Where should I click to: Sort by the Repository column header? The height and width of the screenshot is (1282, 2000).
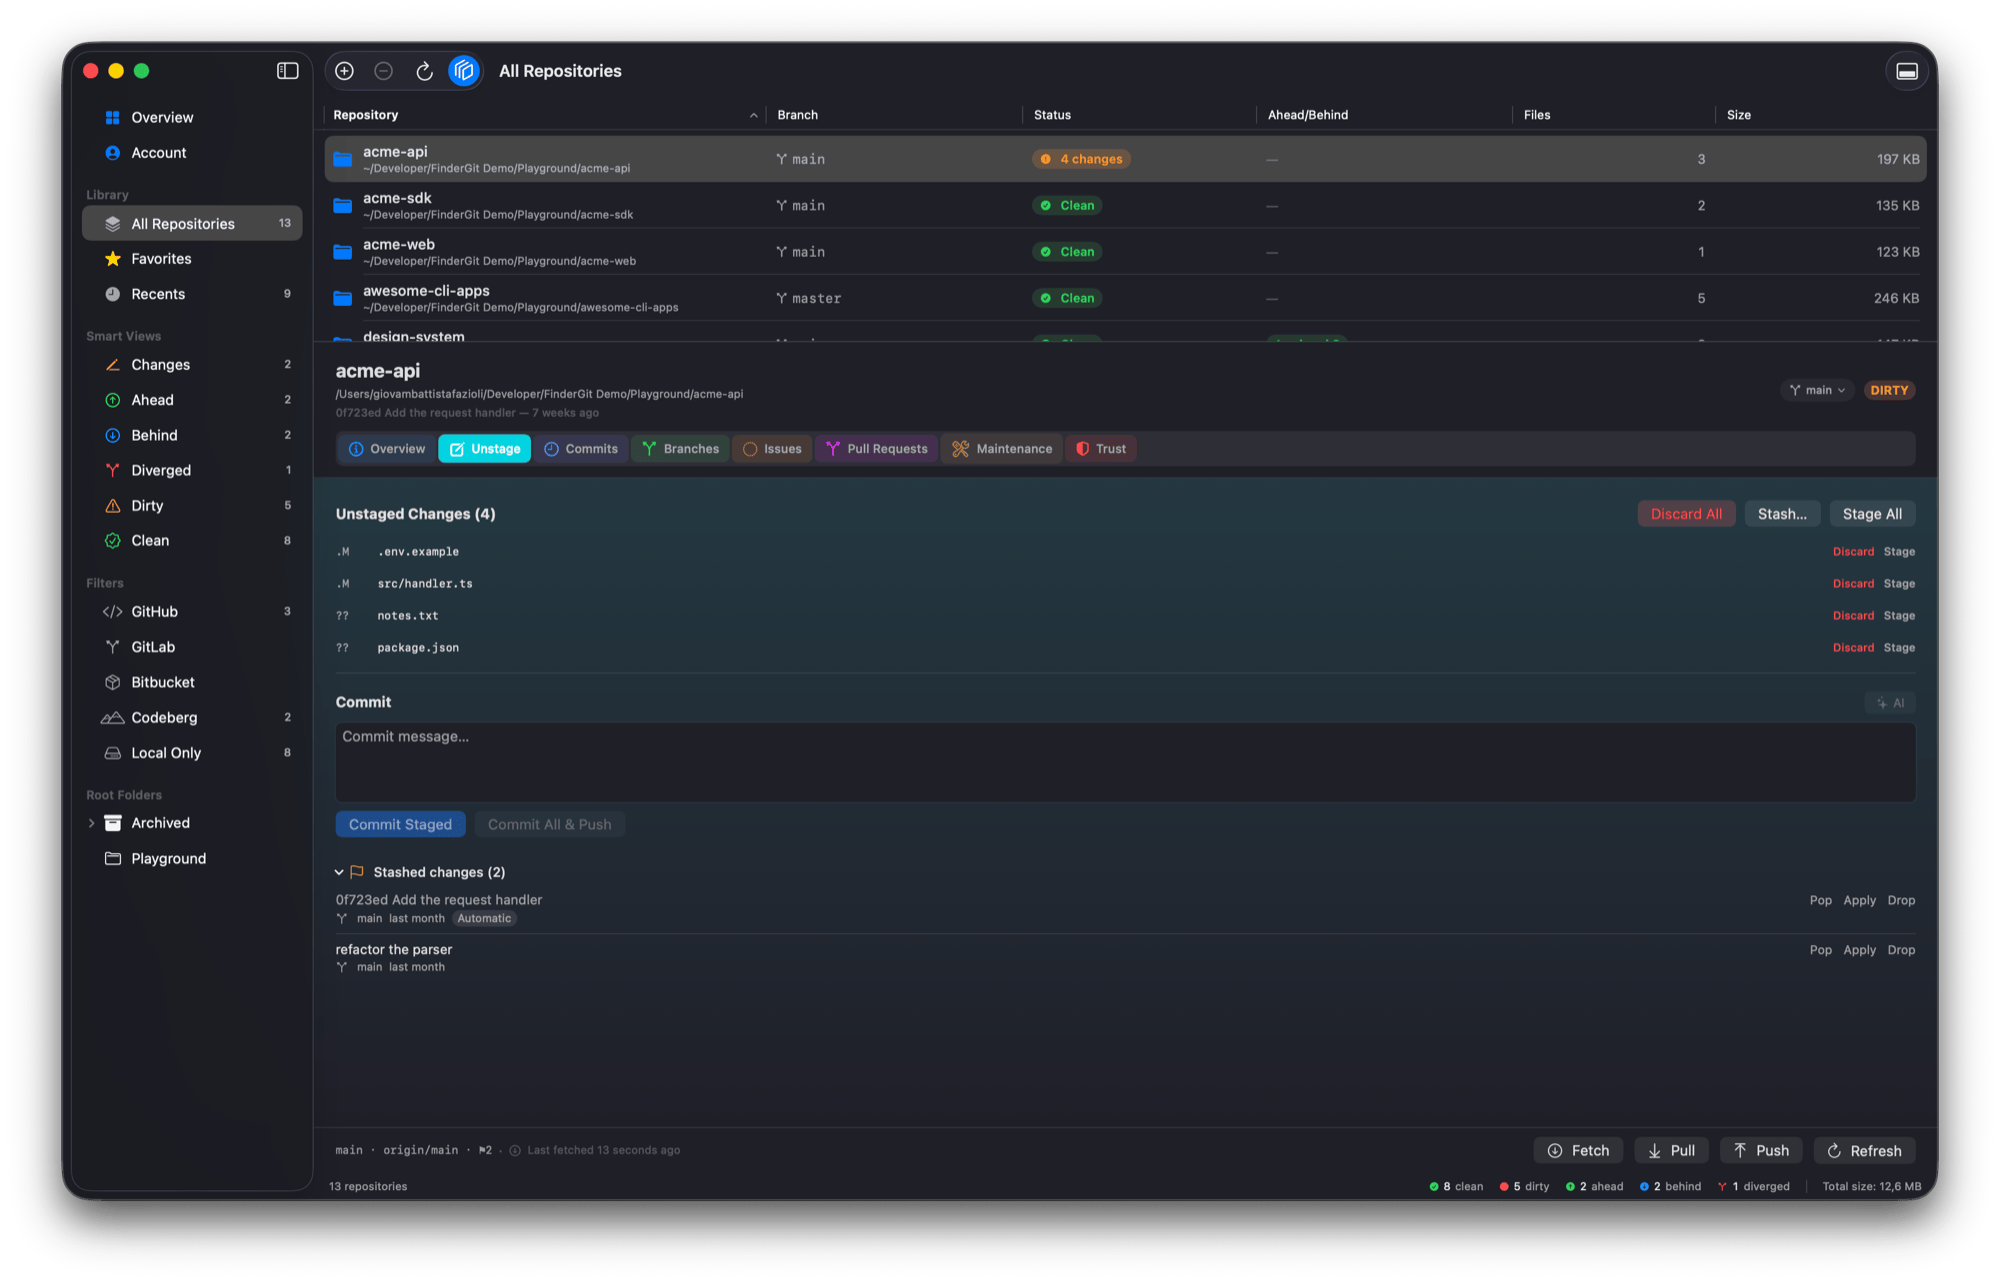(x=545, y=115)
